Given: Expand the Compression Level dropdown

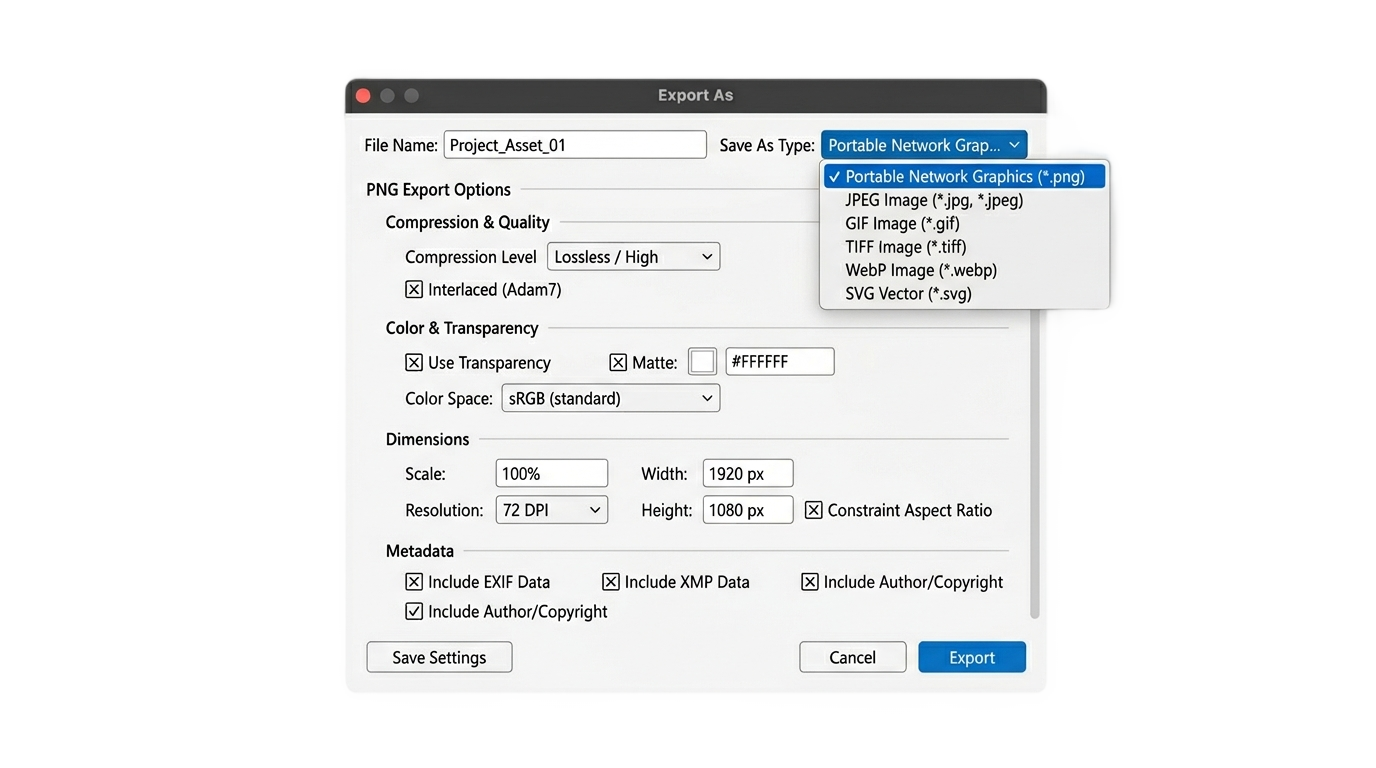Looking at the screenshot, I should pos(634,257).
